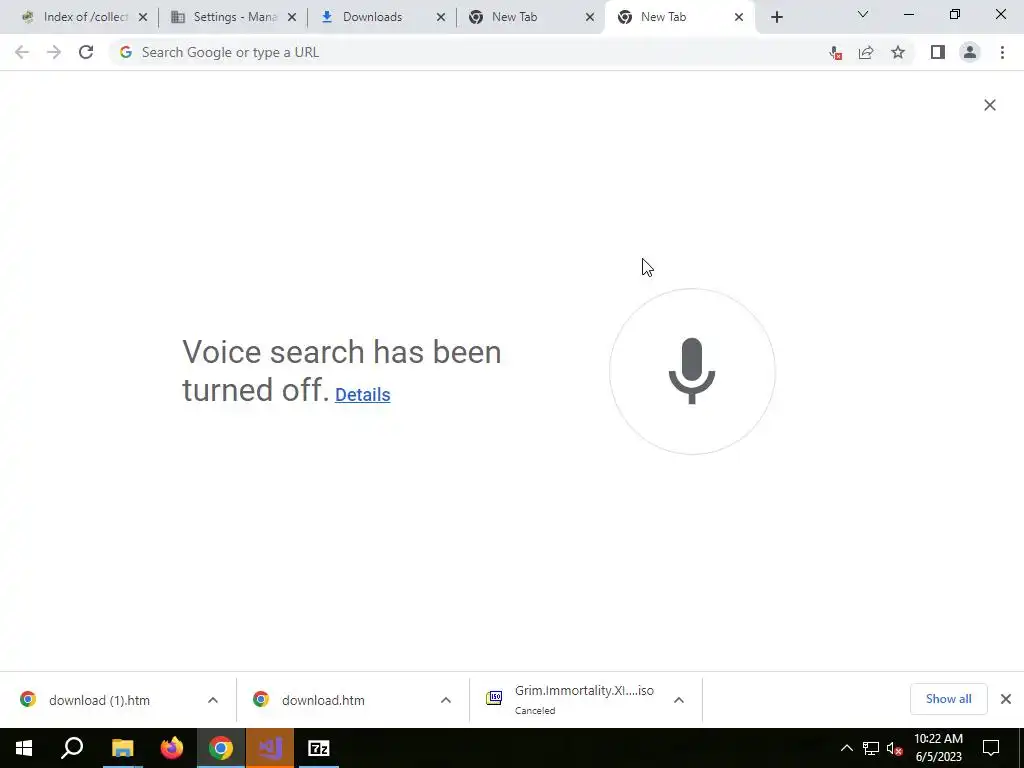Screen dimensions: 1024x768
Task: Open the Details link
Action: click(x=362, y=394)
